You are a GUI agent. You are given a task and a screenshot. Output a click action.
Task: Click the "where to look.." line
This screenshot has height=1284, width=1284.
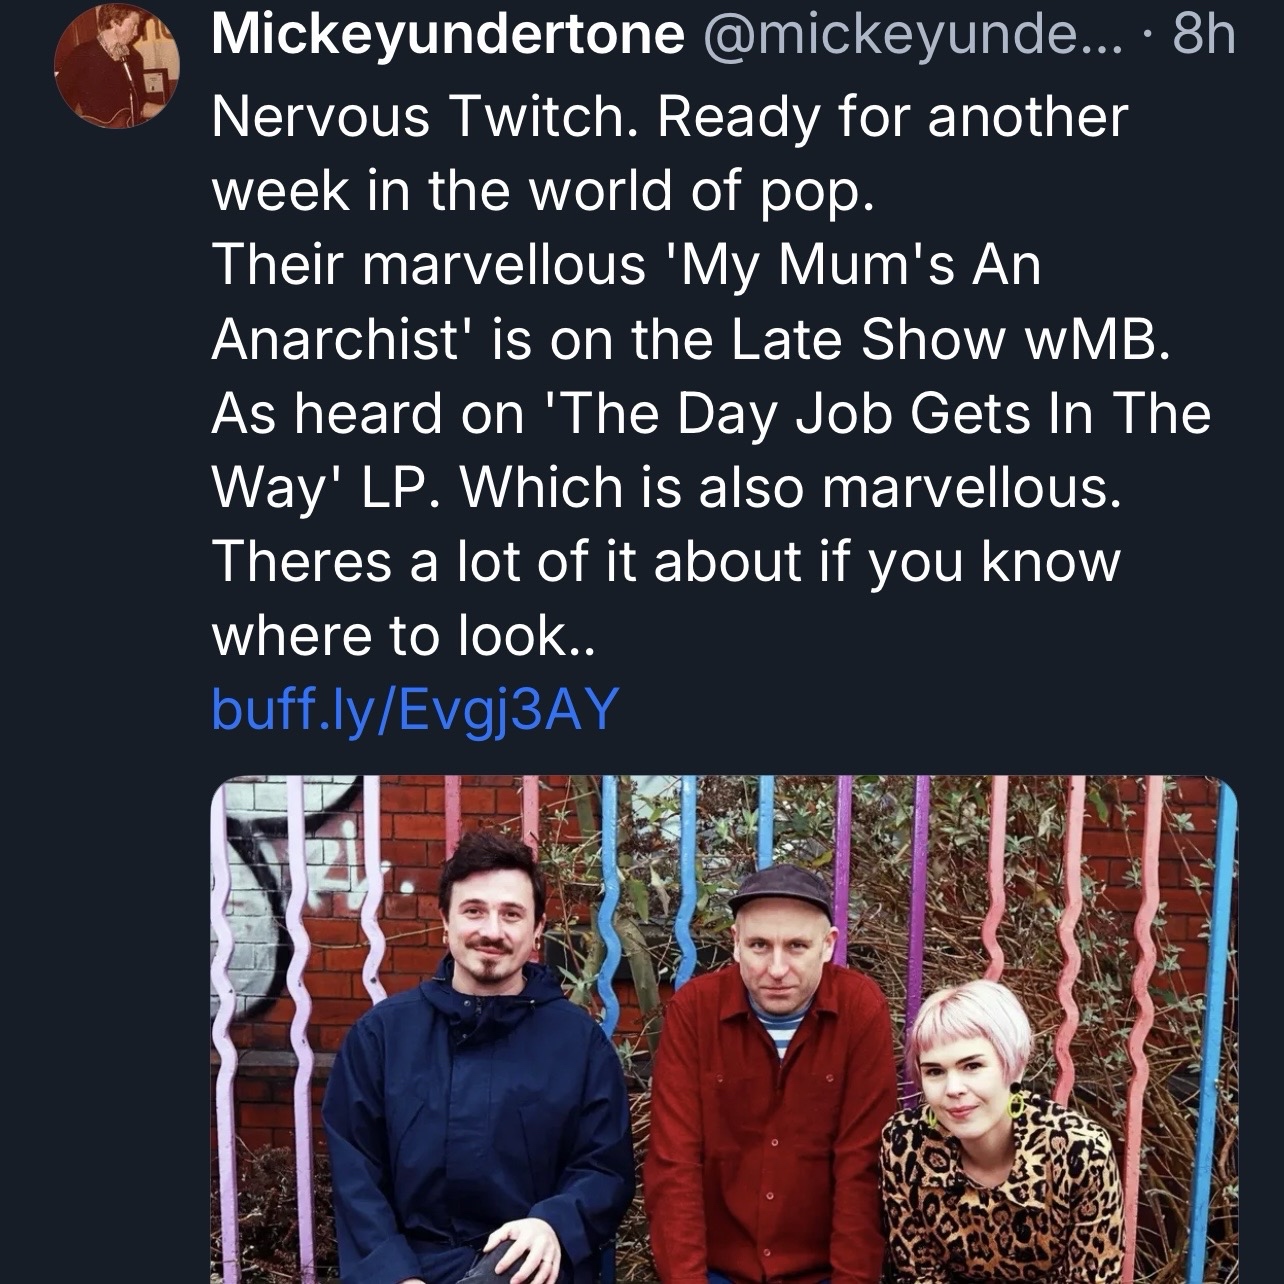point(403,634)
